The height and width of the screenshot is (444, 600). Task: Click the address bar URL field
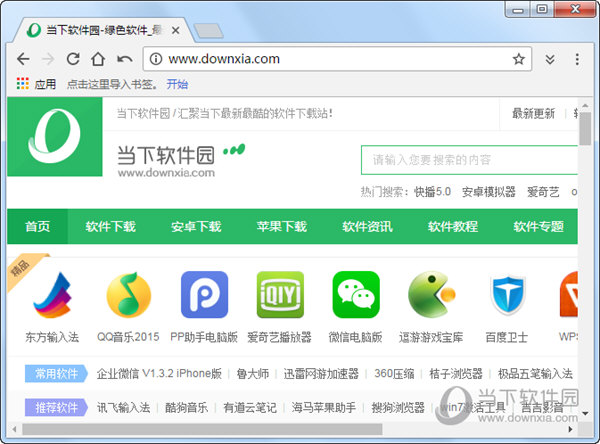point(337,59)
